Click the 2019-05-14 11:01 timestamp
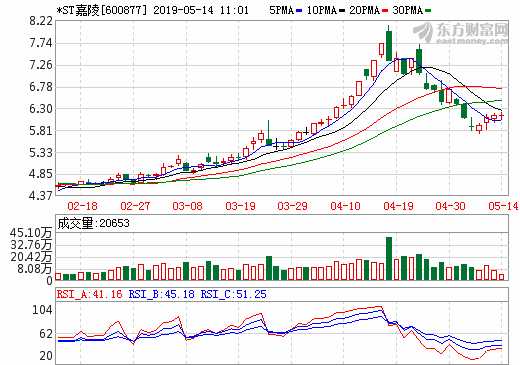Image resolution: width=520 pixels, height=365 pixels. point(201,10)
